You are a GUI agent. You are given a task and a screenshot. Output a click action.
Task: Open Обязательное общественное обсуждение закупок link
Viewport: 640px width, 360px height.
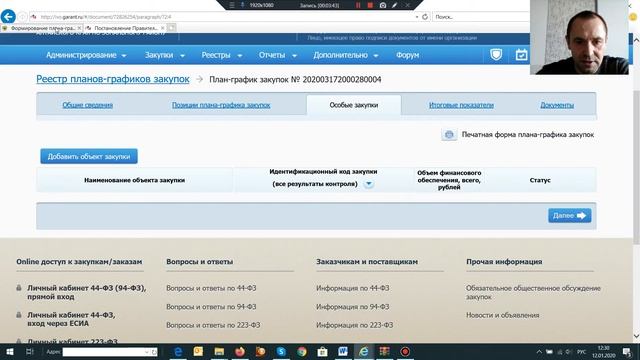click(533, 292)
